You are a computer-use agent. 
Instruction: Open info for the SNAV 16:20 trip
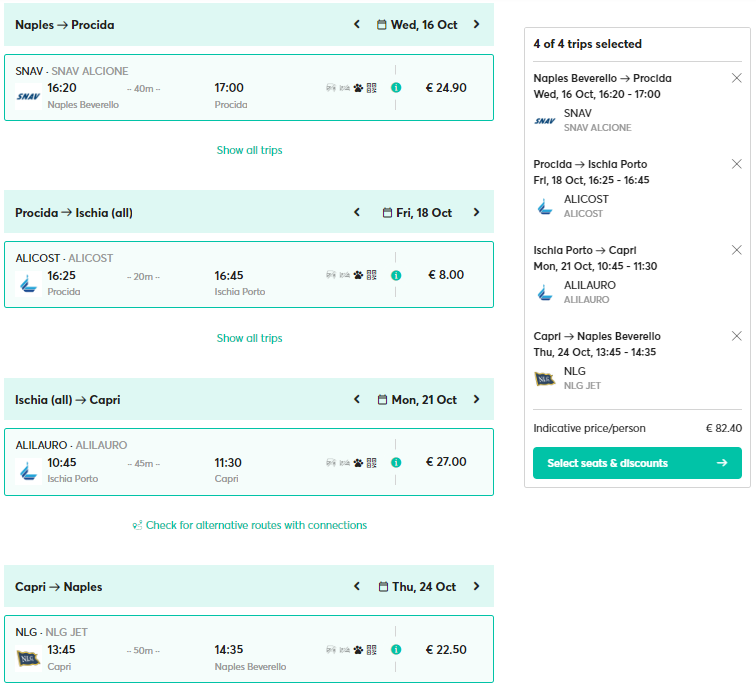tap(396, 88)
